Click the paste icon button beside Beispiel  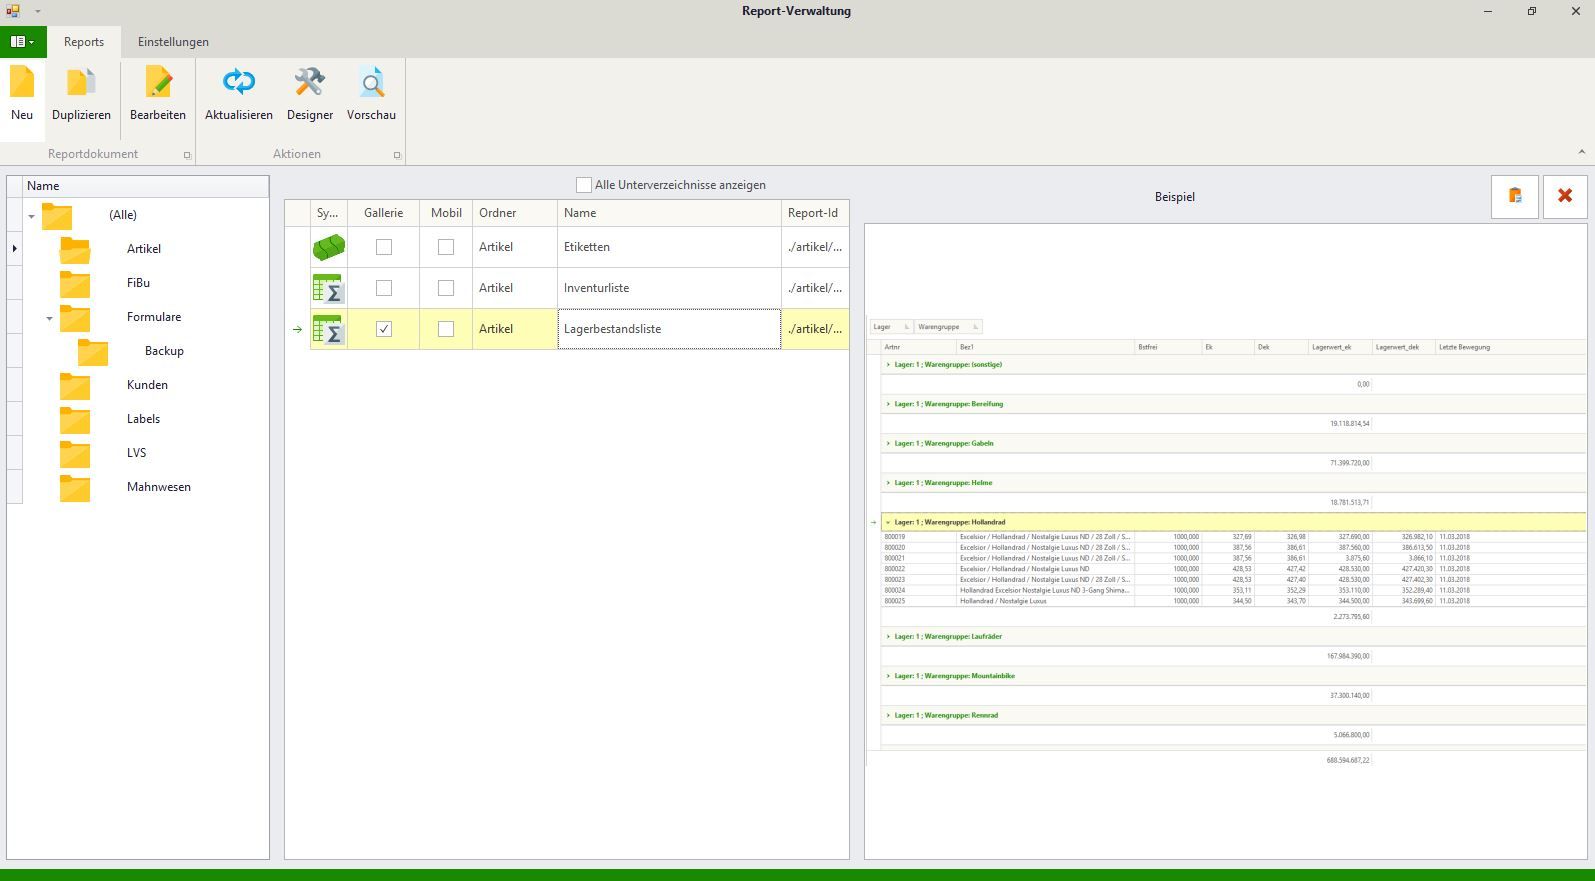pyautogui.click(x=1515, y=196)
